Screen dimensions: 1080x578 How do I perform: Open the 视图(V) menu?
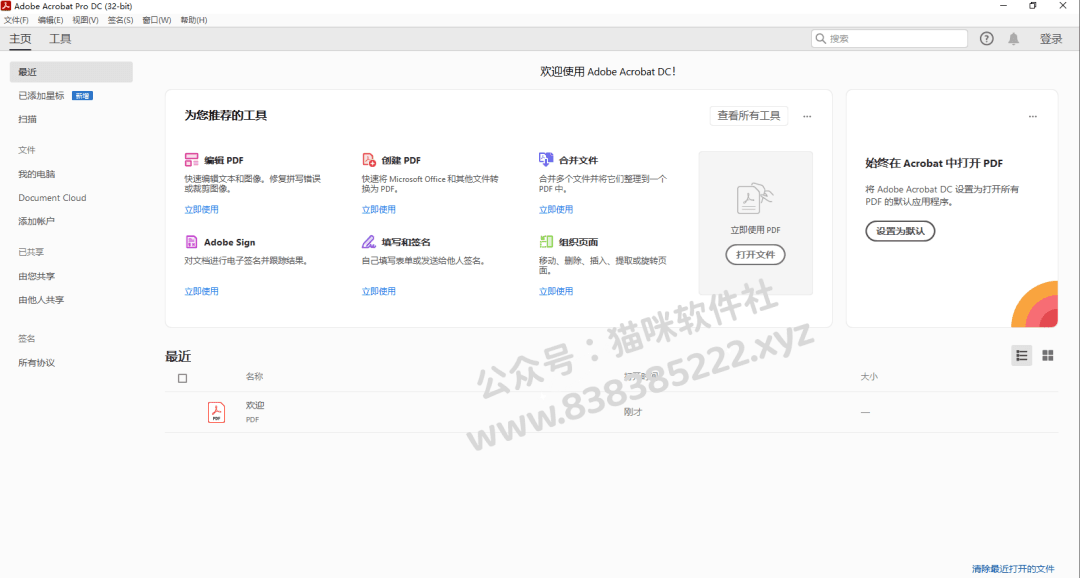click(85, 20)
